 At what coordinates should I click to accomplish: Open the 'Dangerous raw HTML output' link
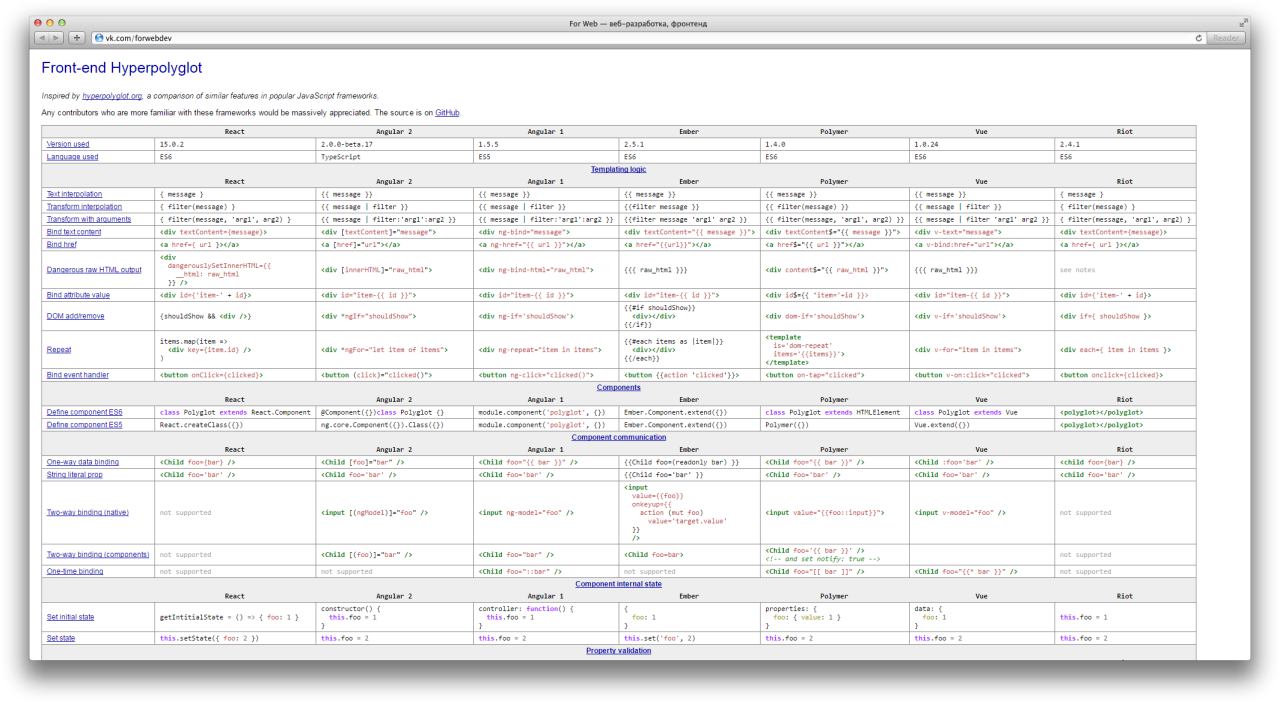(x=94, y=270)
